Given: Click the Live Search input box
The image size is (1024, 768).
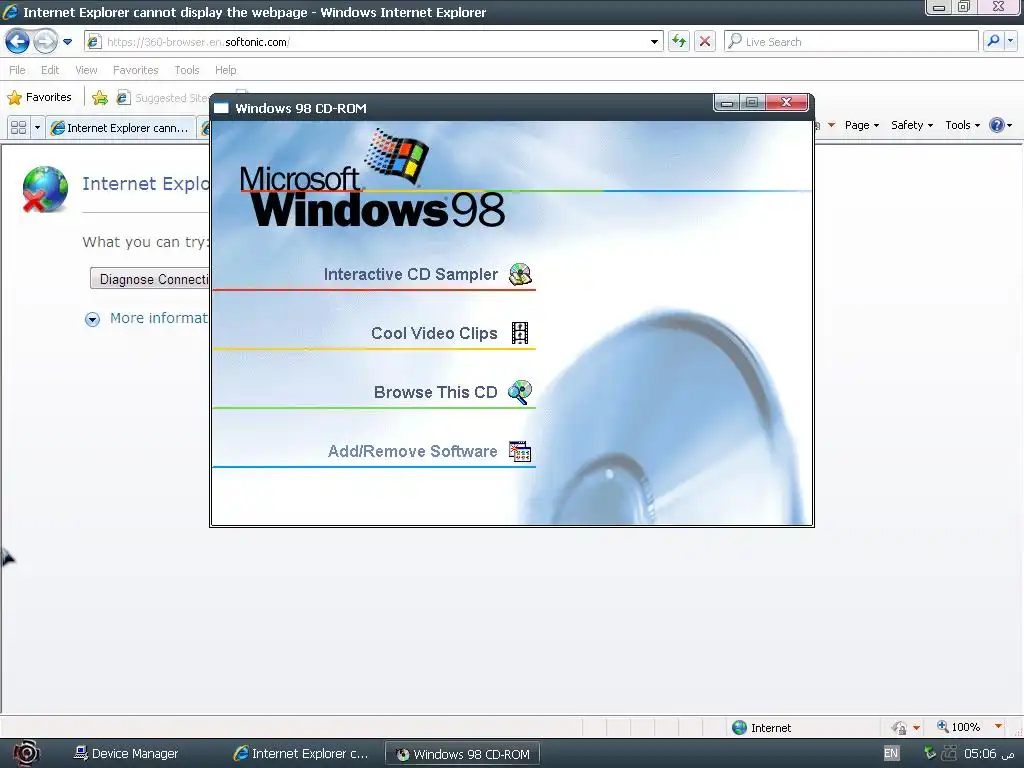Looking at the screenshot, I should [x=851, y=42].
